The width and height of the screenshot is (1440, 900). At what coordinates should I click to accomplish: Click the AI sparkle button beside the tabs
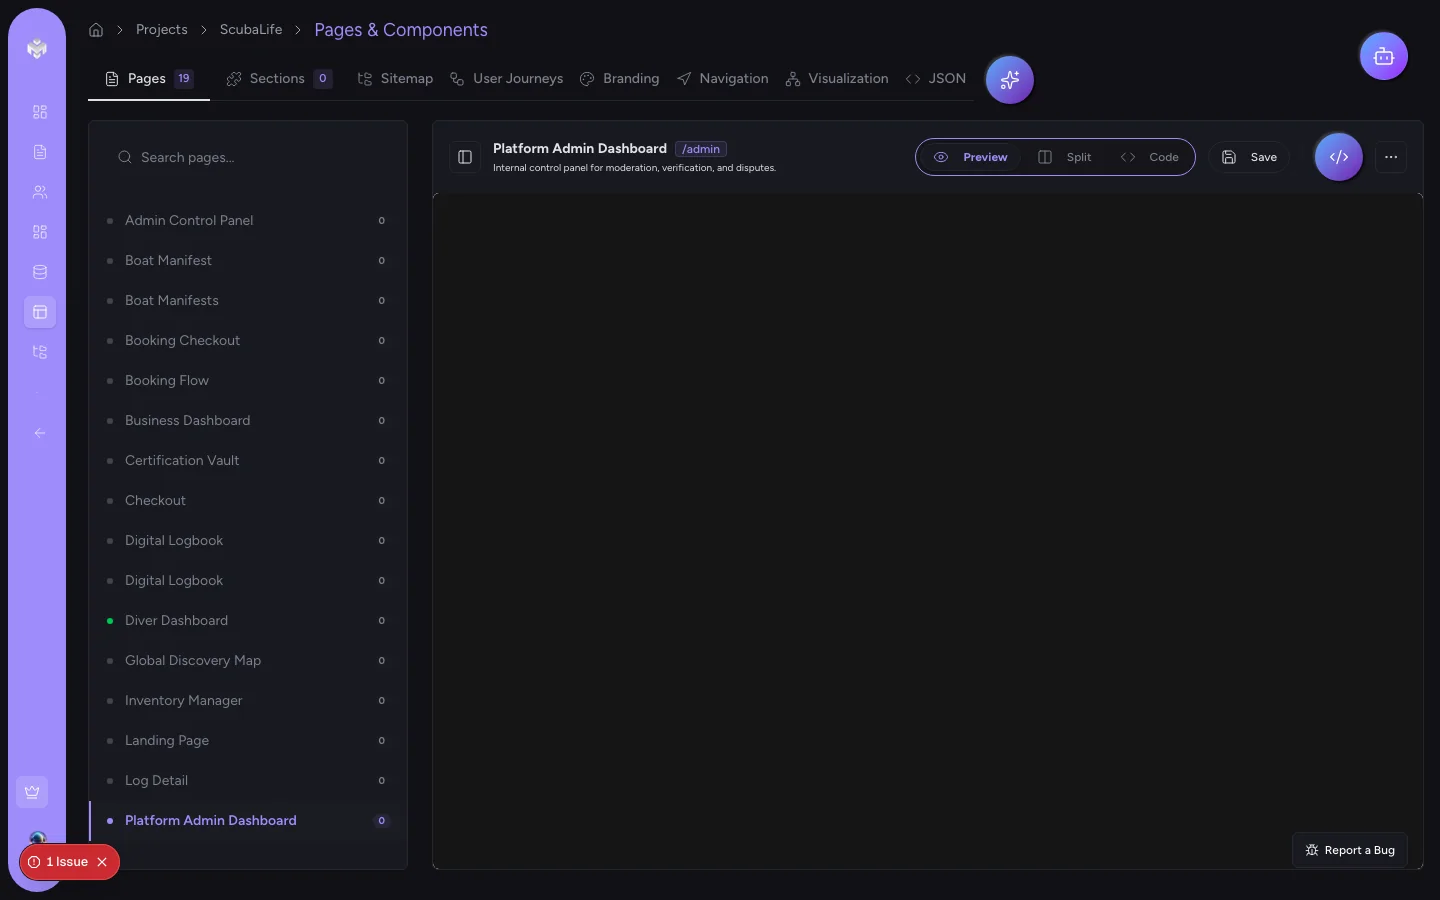pos(1009,79)
